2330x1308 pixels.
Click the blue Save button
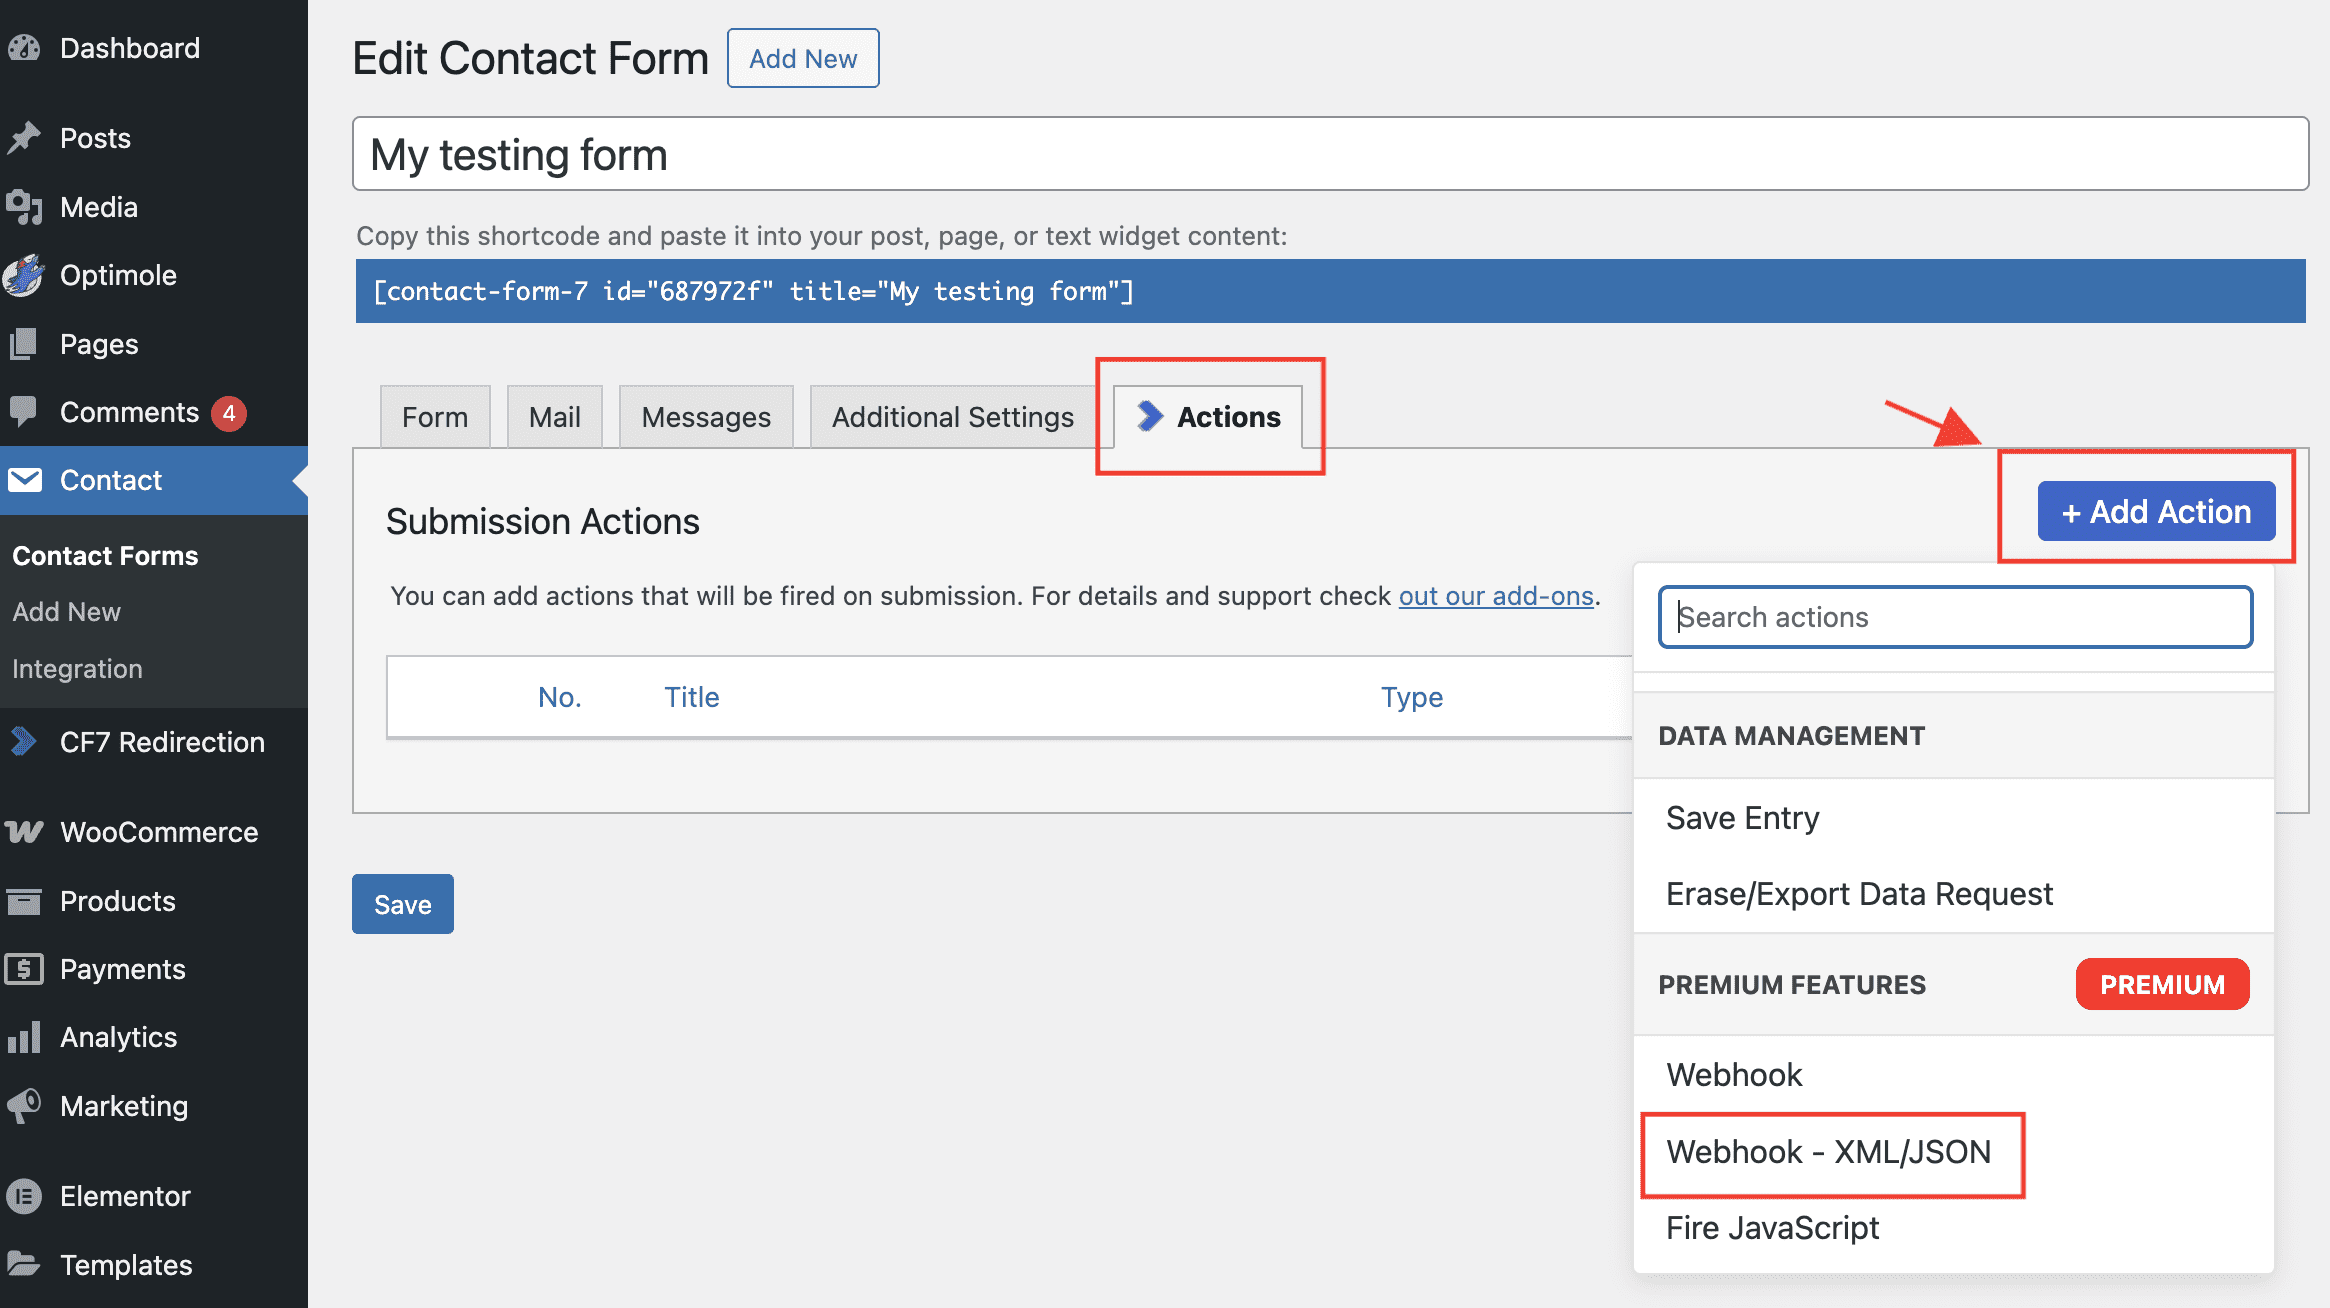click(402, 904)
